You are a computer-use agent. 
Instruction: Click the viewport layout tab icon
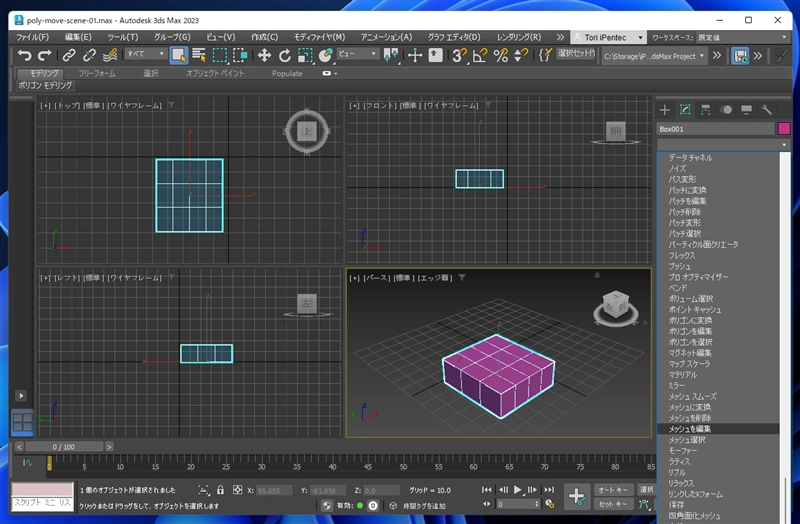[22, 422]
